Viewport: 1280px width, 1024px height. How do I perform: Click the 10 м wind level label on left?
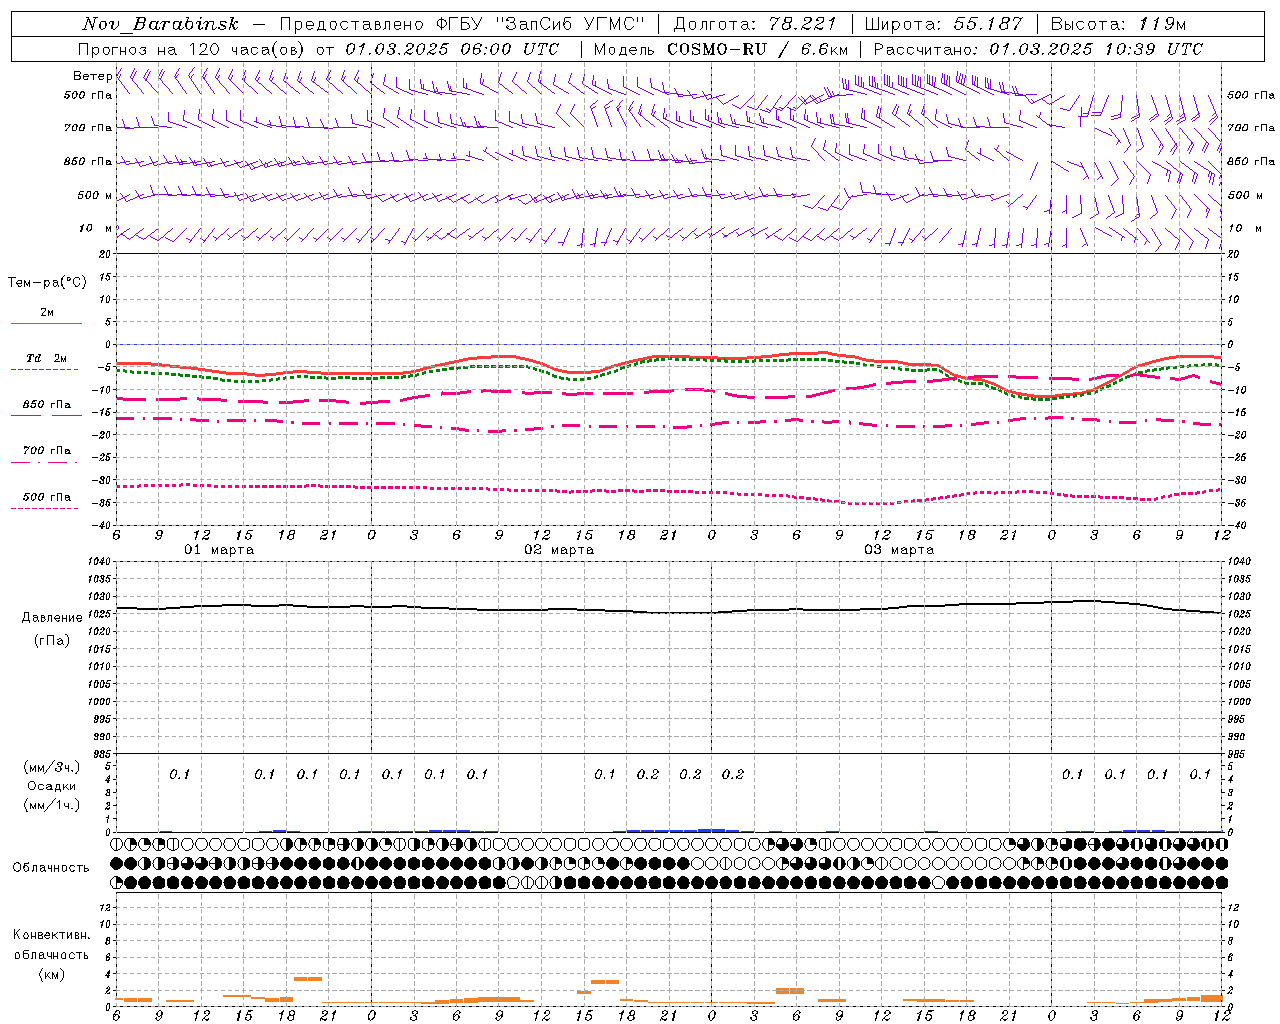pos(96,228)
